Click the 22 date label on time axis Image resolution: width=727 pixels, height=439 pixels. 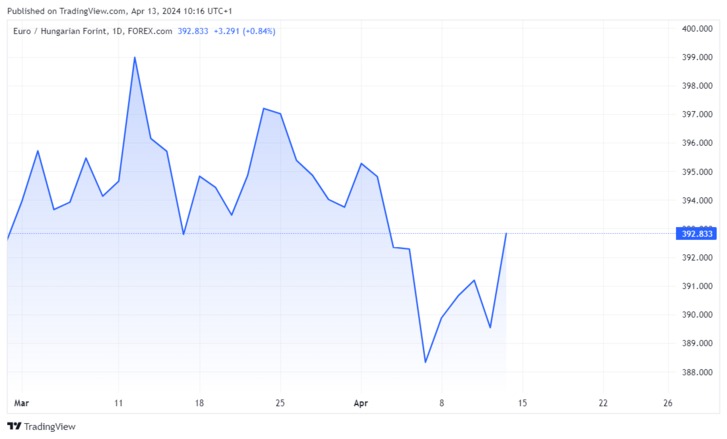point(602,402)
